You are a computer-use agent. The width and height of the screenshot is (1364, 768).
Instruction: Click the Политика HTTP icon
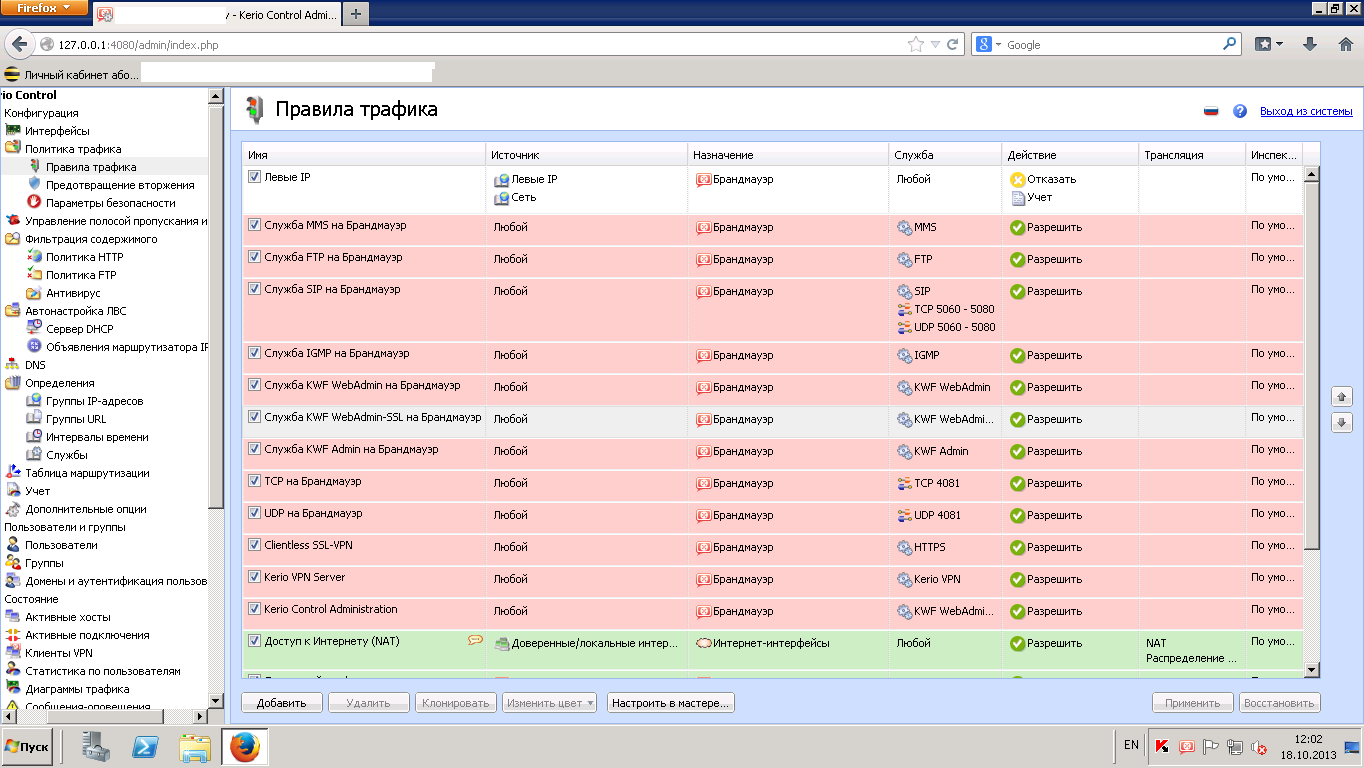point(35,257)
